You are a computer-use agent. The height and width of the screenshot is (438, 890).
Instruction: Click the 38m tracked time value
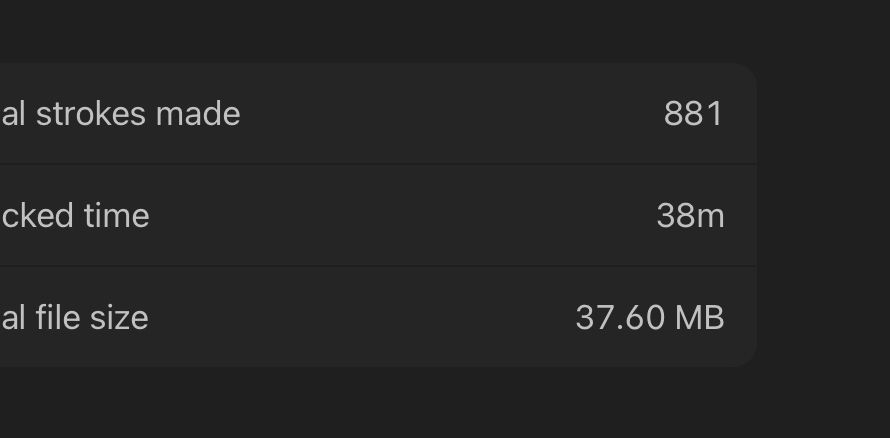[x=690, y=216]
